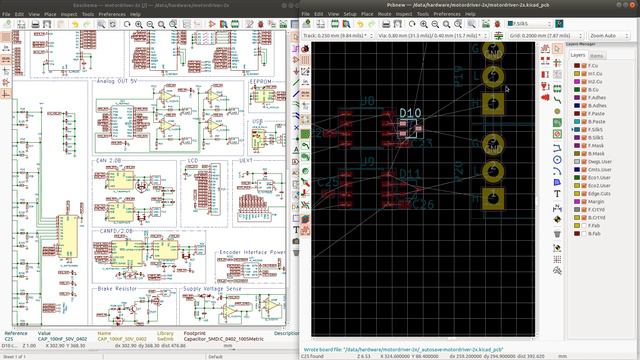Toggle B.Paste layer visibility checkbox
This screenshot has width=640, height=360.
pyautogui.click(x=584, y=122)
